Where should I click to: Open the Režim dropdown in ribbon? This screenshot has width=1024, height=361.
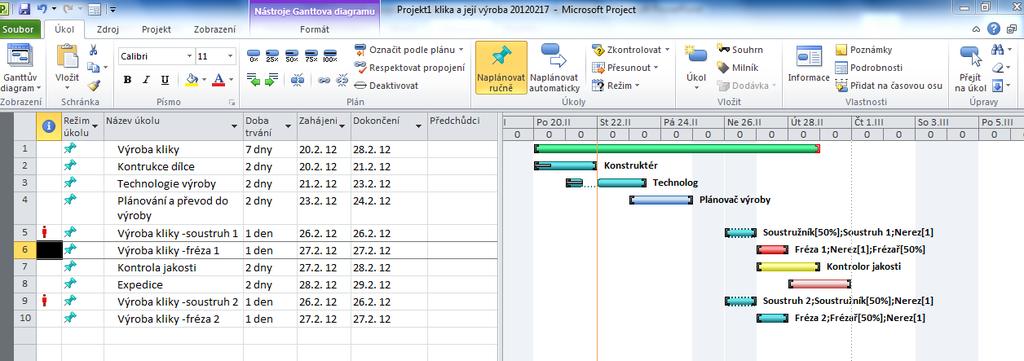click(x=615, y=86)
